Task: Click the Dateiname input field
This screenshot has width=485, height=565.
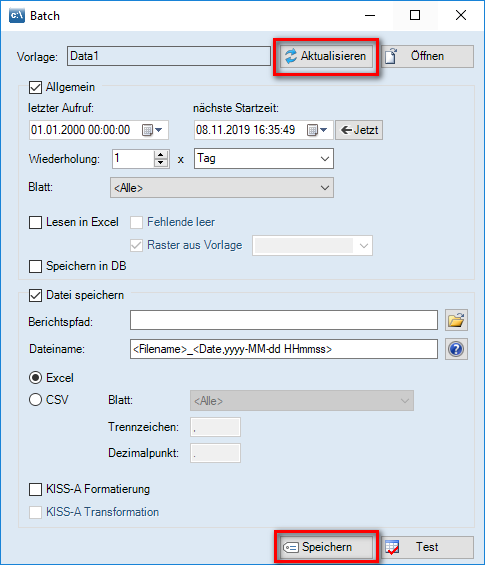Action: (284, 349)
